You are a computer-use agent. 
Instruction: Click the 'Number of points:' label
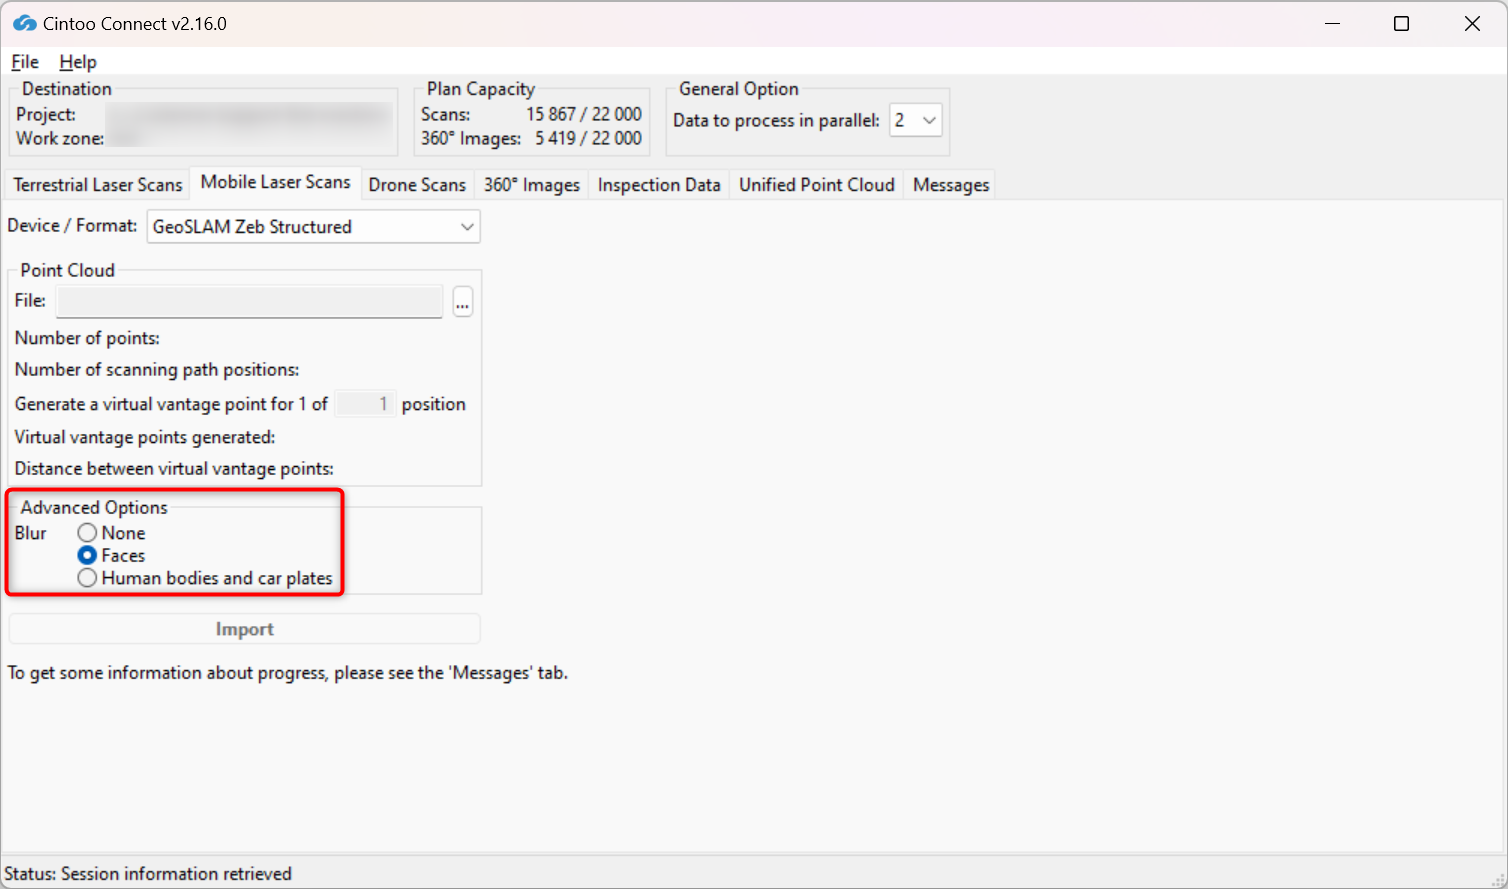coord(87,338)
